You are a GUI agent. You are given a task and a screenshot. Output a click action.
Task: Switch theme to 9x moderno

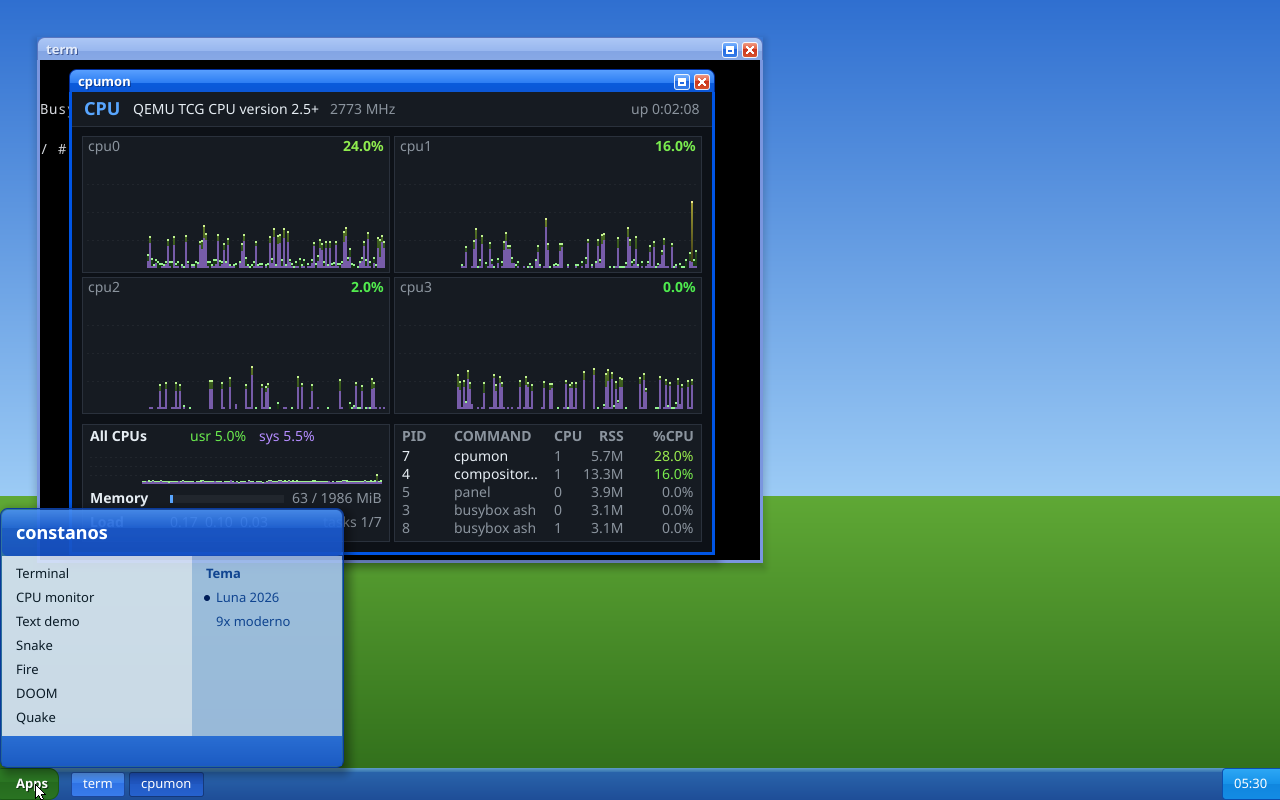pos(253,621)
